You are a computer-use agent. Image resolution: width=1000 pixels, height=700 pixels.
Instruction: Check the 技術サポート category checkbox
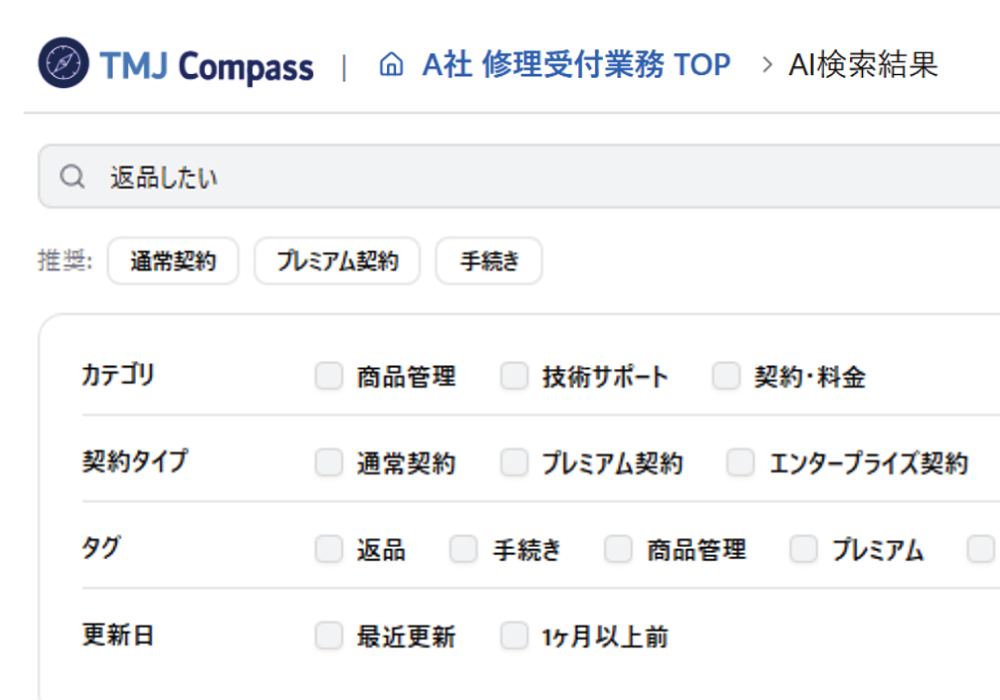coord(514,376)
